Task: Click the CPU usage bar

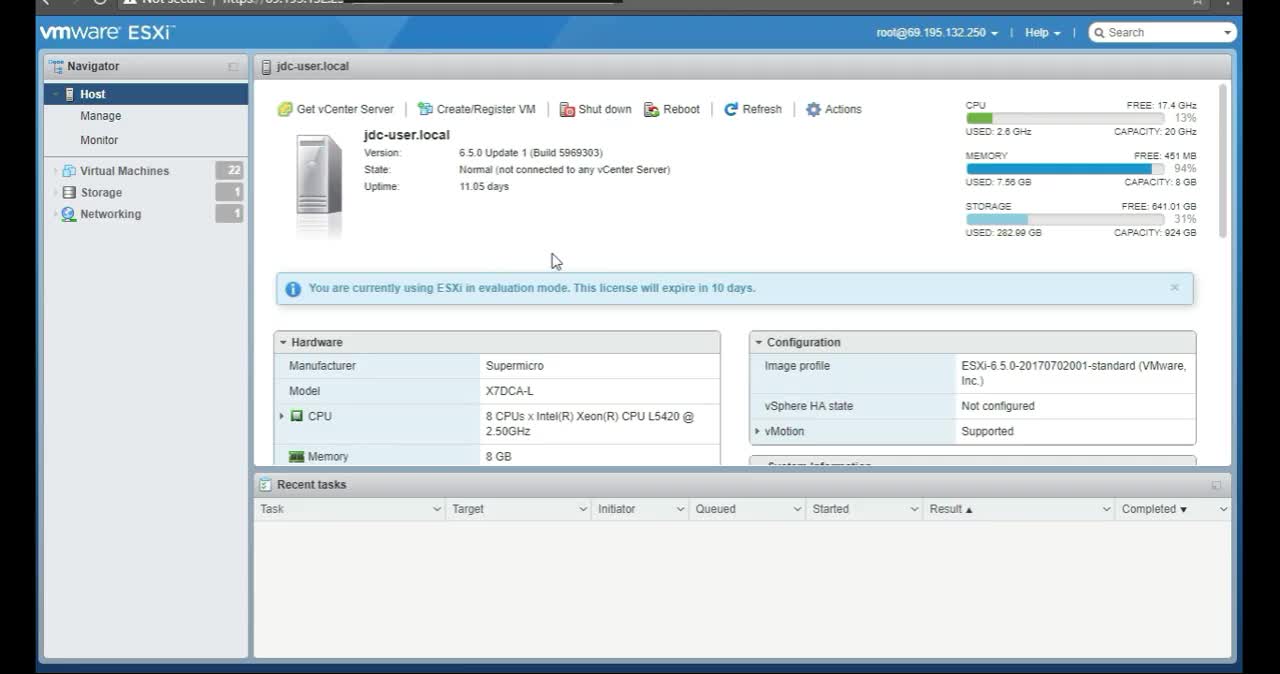Action: pos(1065,118)
